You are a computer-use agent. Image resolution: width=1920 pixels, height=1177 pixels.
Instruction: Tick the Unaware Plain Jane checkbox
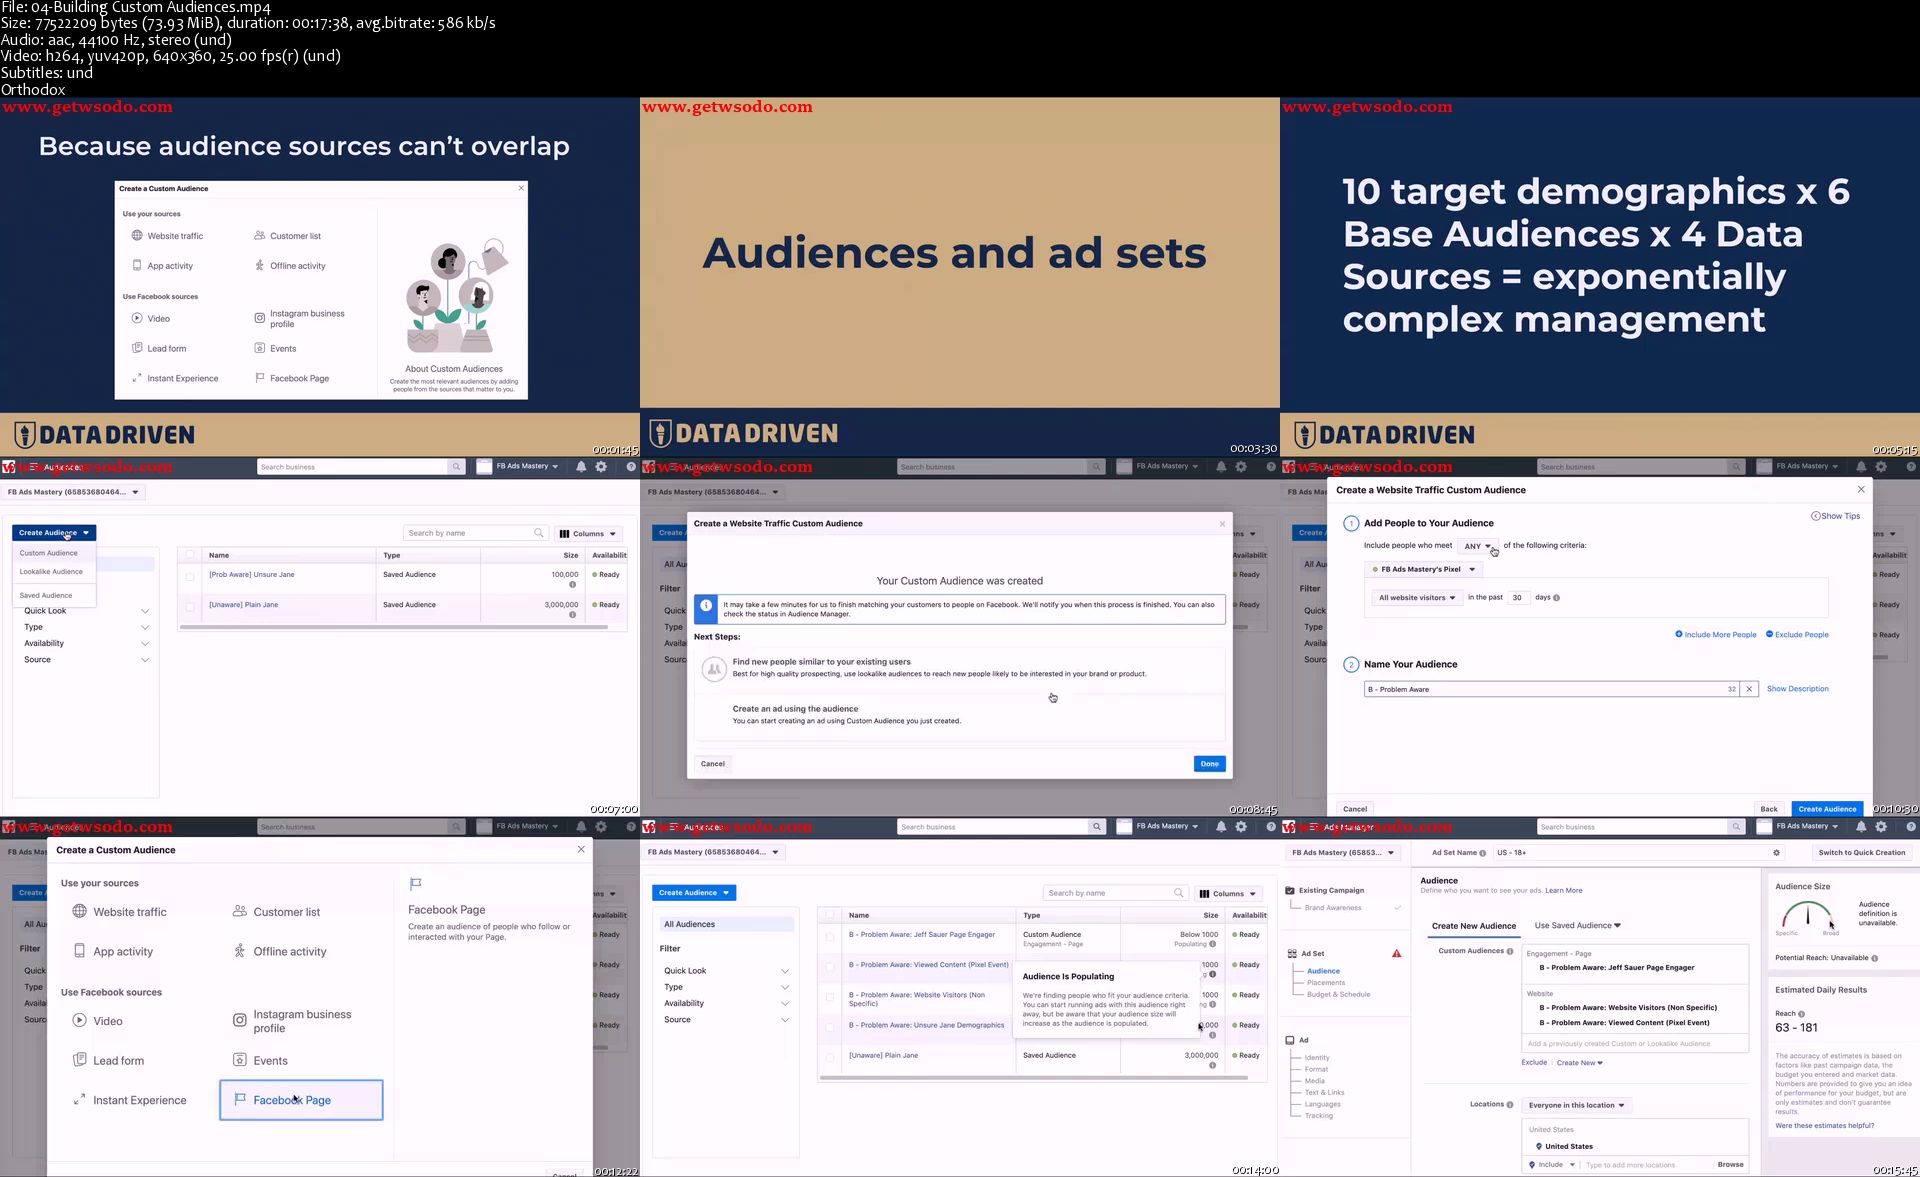190,606
